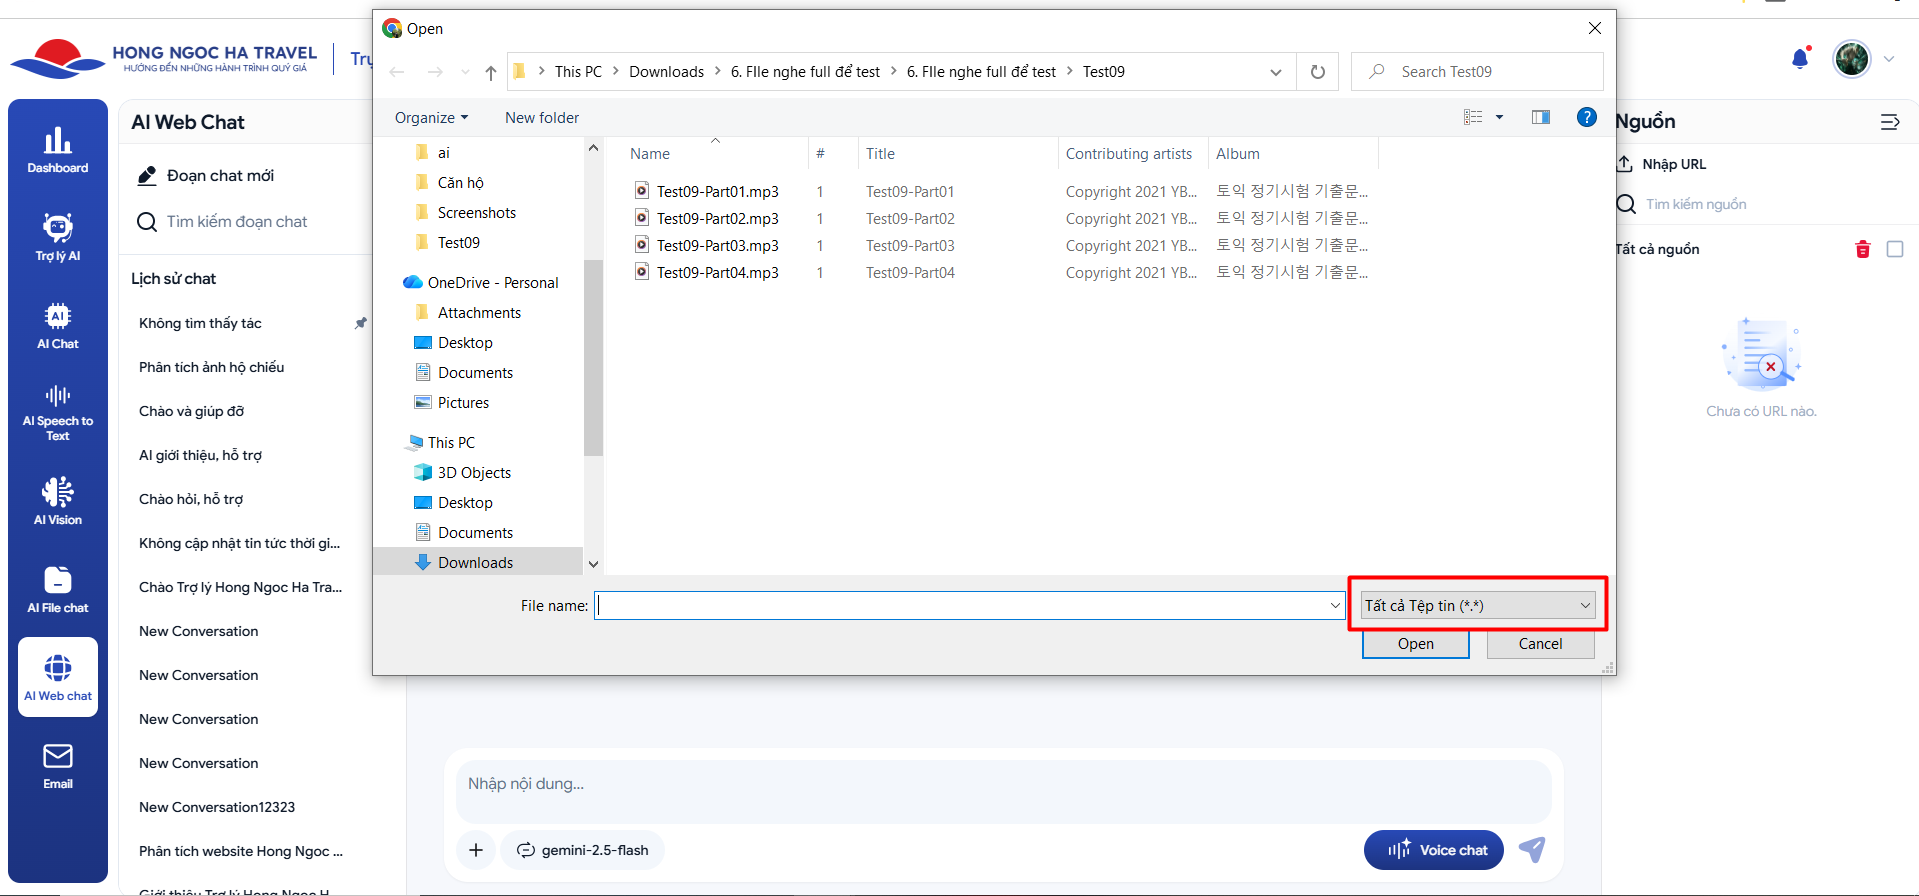Viewport: 1919px width, 896px height.
Task: Refresh the Test09 folder listing
Action: pos(1317,72)
